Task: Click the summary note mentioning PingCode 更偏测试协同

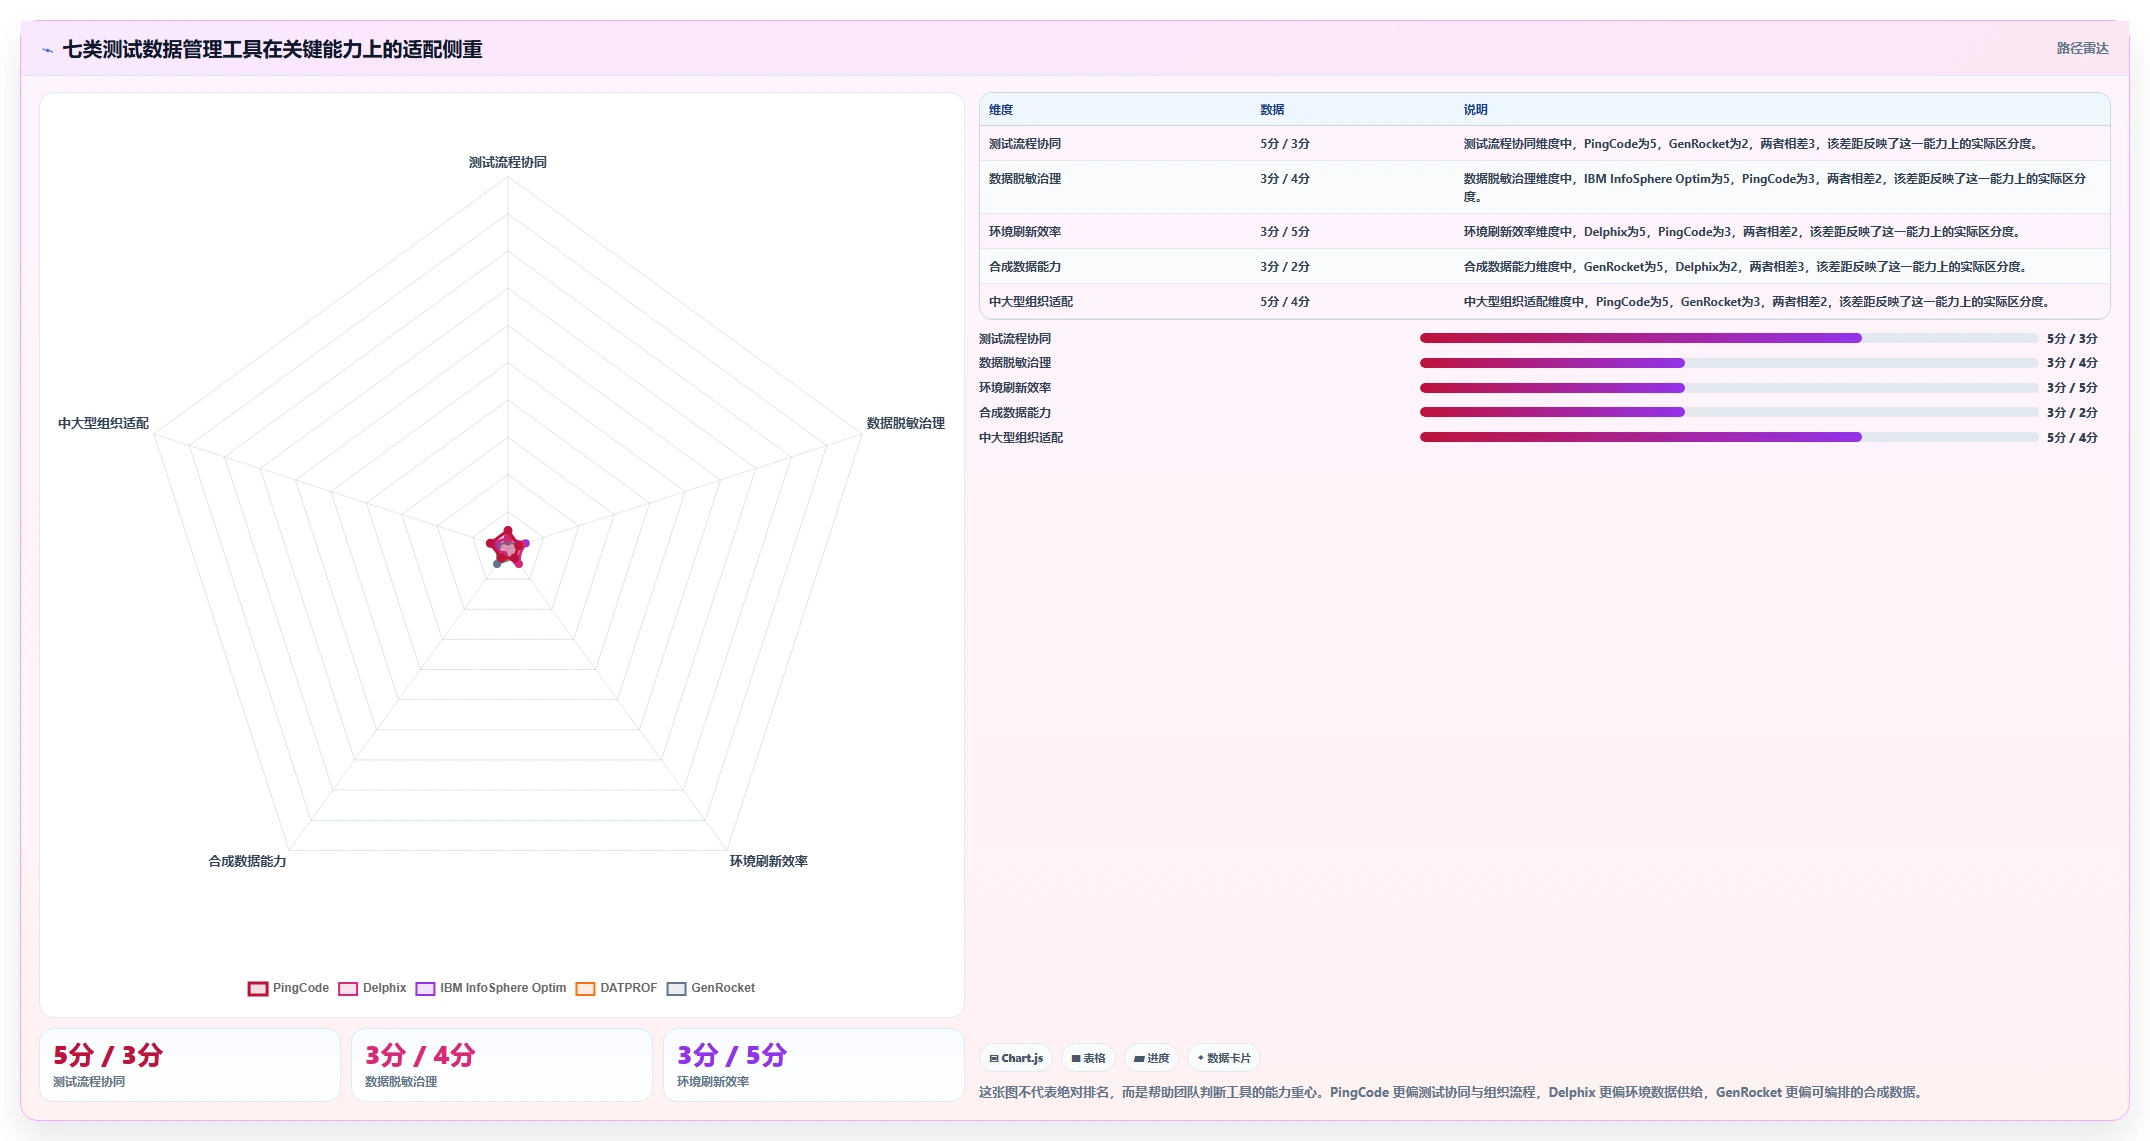Action: tap(1451, 1092)
